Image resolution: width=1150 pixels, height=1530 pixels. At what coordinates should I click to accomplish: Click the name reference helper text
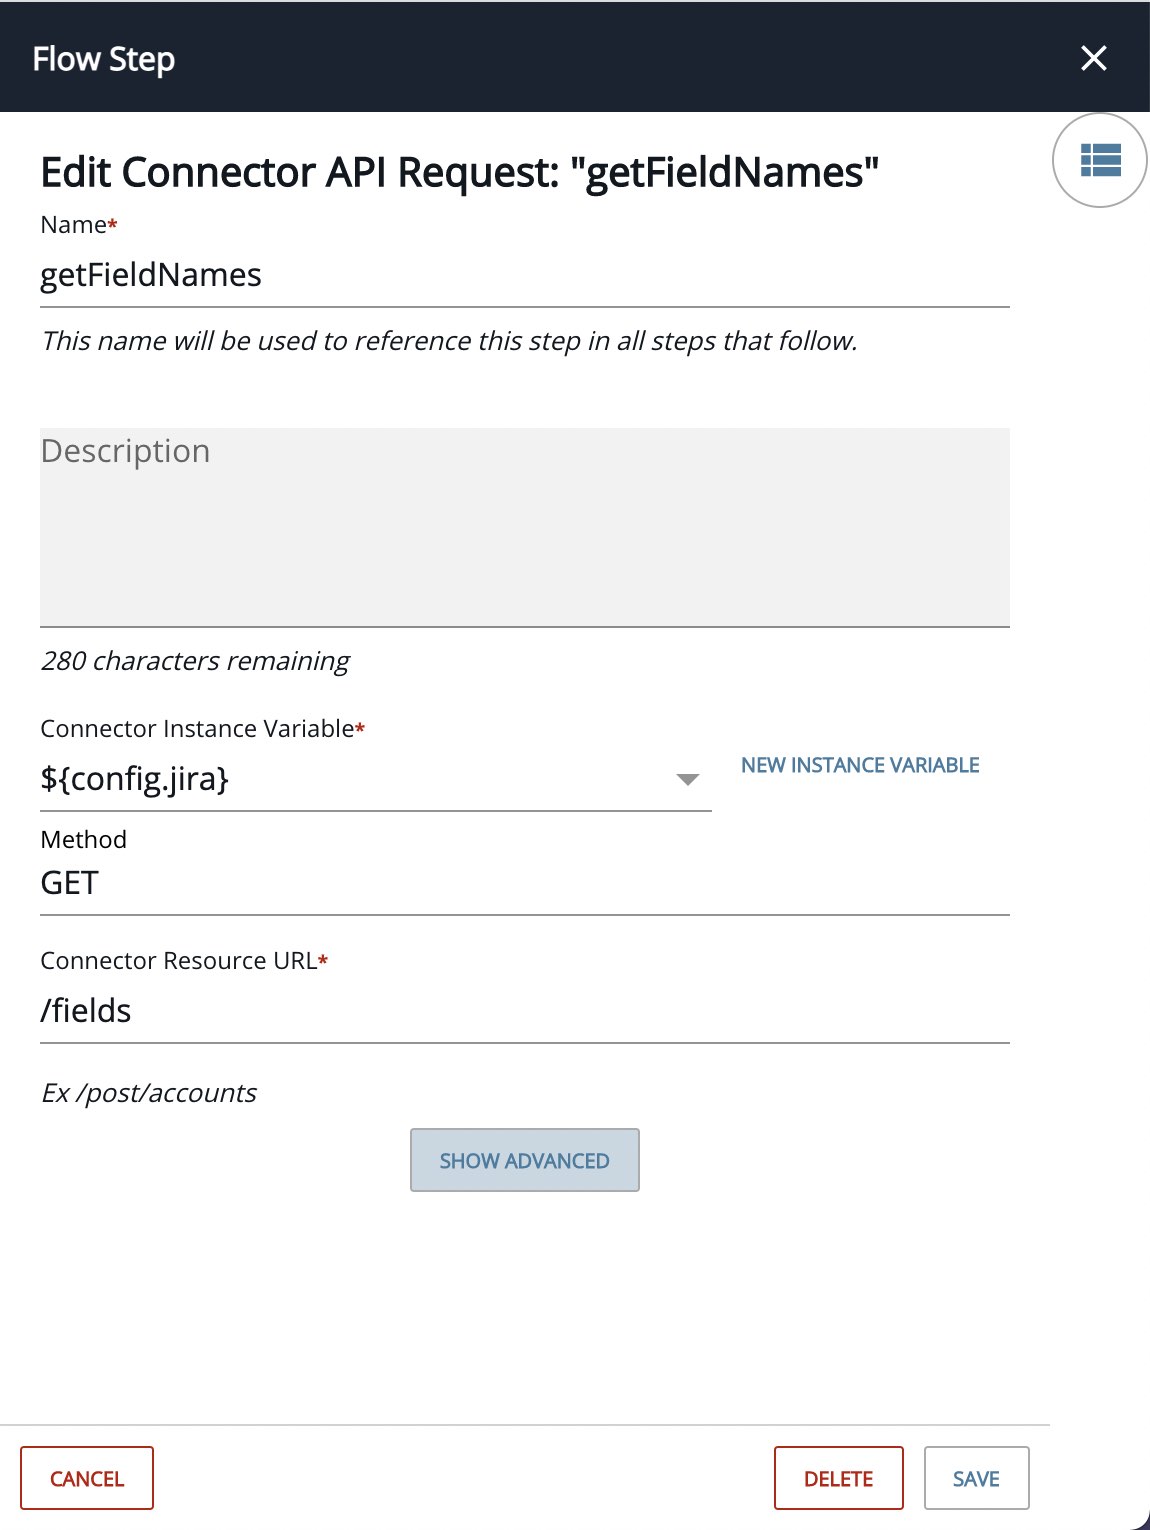(x=449, y=341)
